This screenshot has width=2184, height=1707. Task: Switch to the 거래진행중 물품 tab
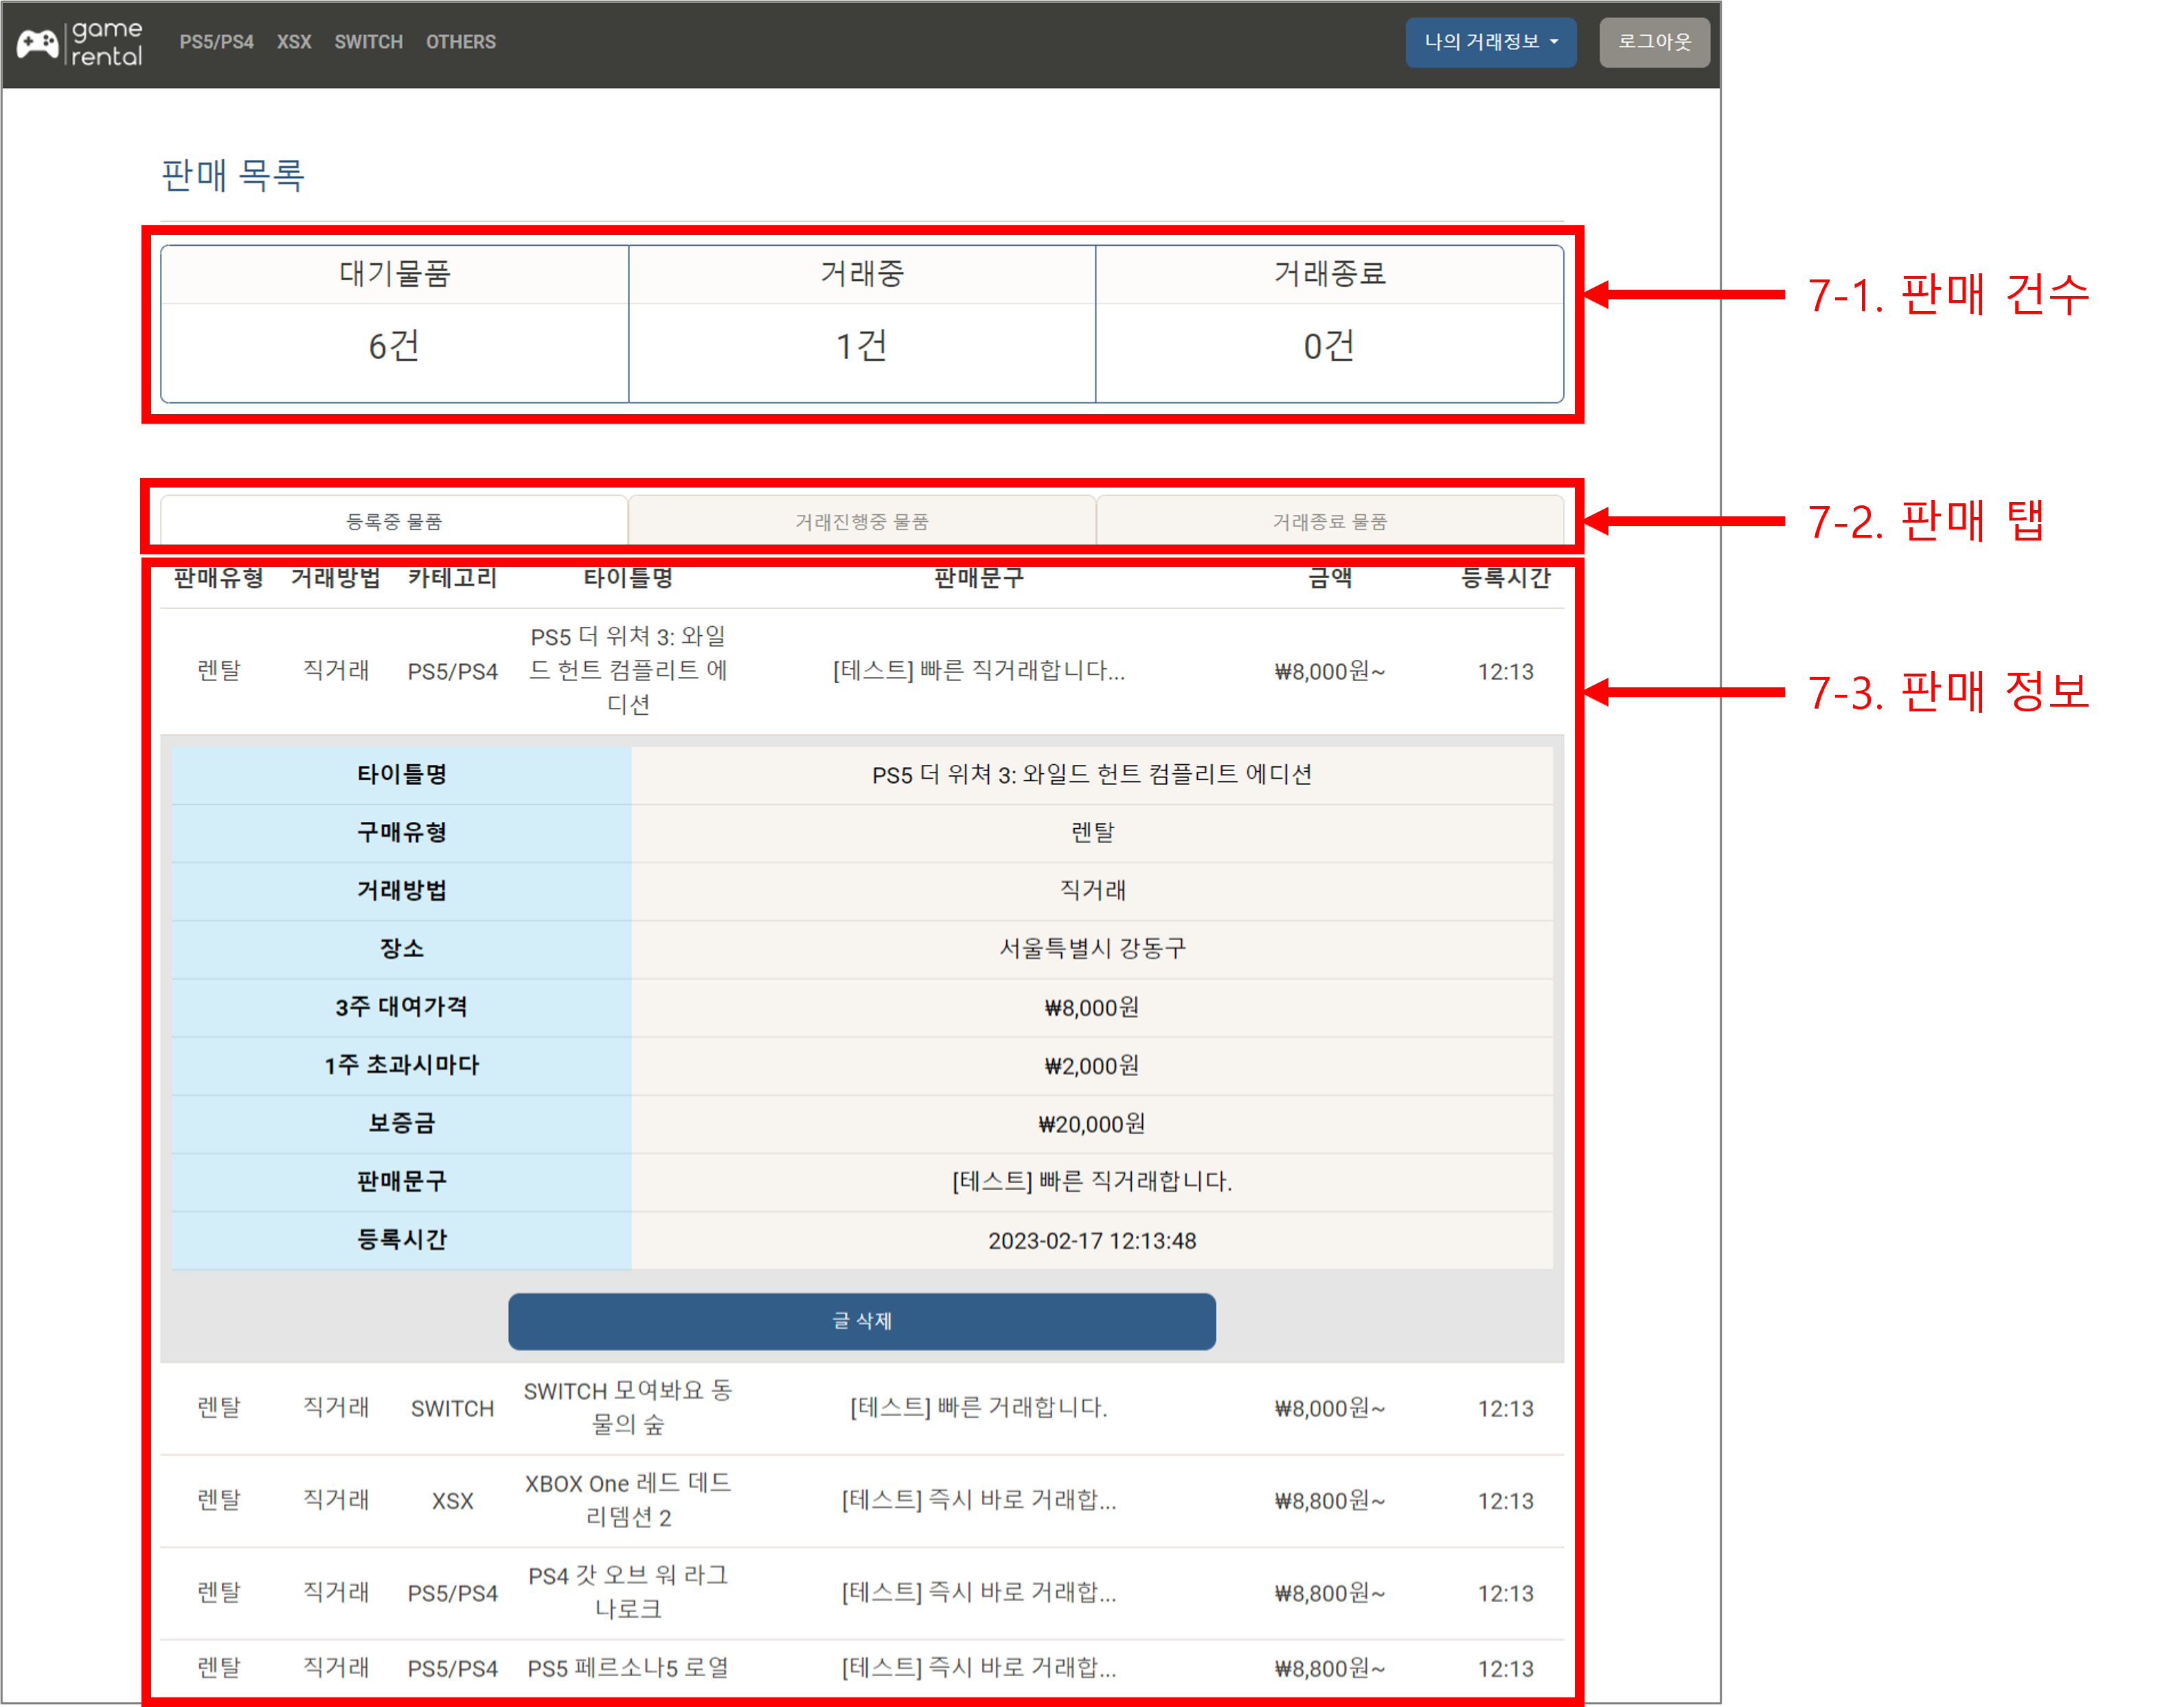point(861,520)
